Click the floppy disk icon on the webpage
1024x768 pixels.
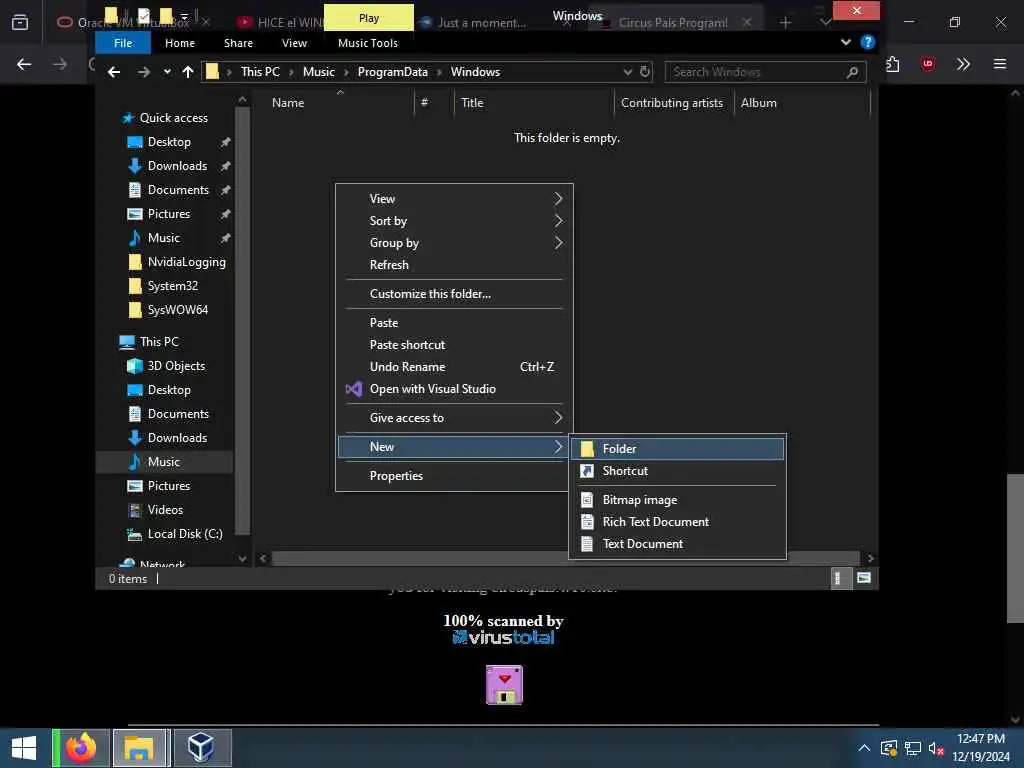(x=504, y=685)
